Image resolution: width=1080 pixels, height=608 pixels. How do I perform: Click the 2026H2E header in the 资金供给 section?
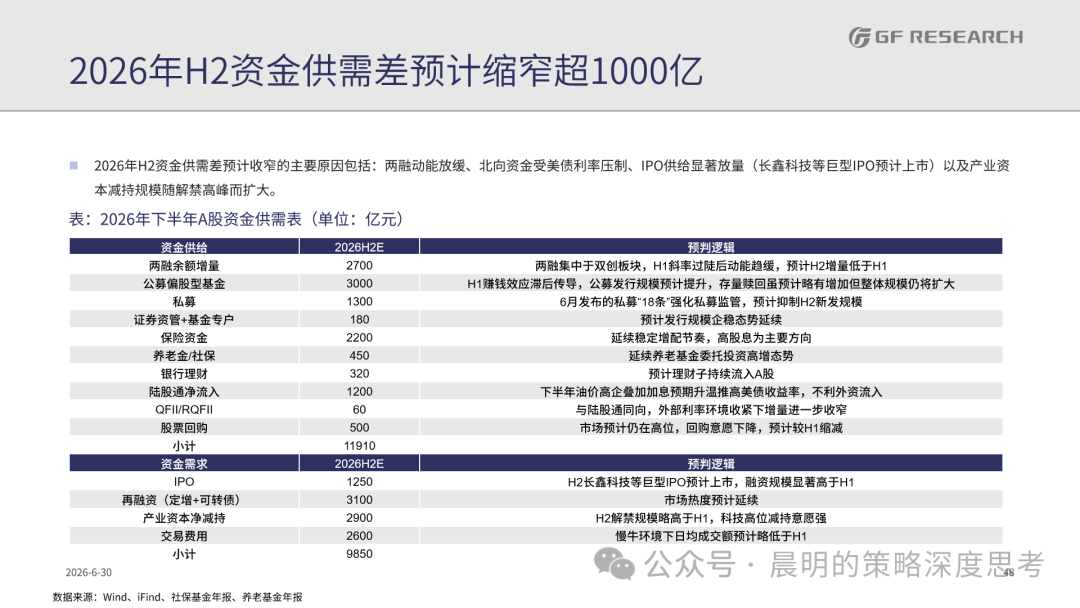359,247
